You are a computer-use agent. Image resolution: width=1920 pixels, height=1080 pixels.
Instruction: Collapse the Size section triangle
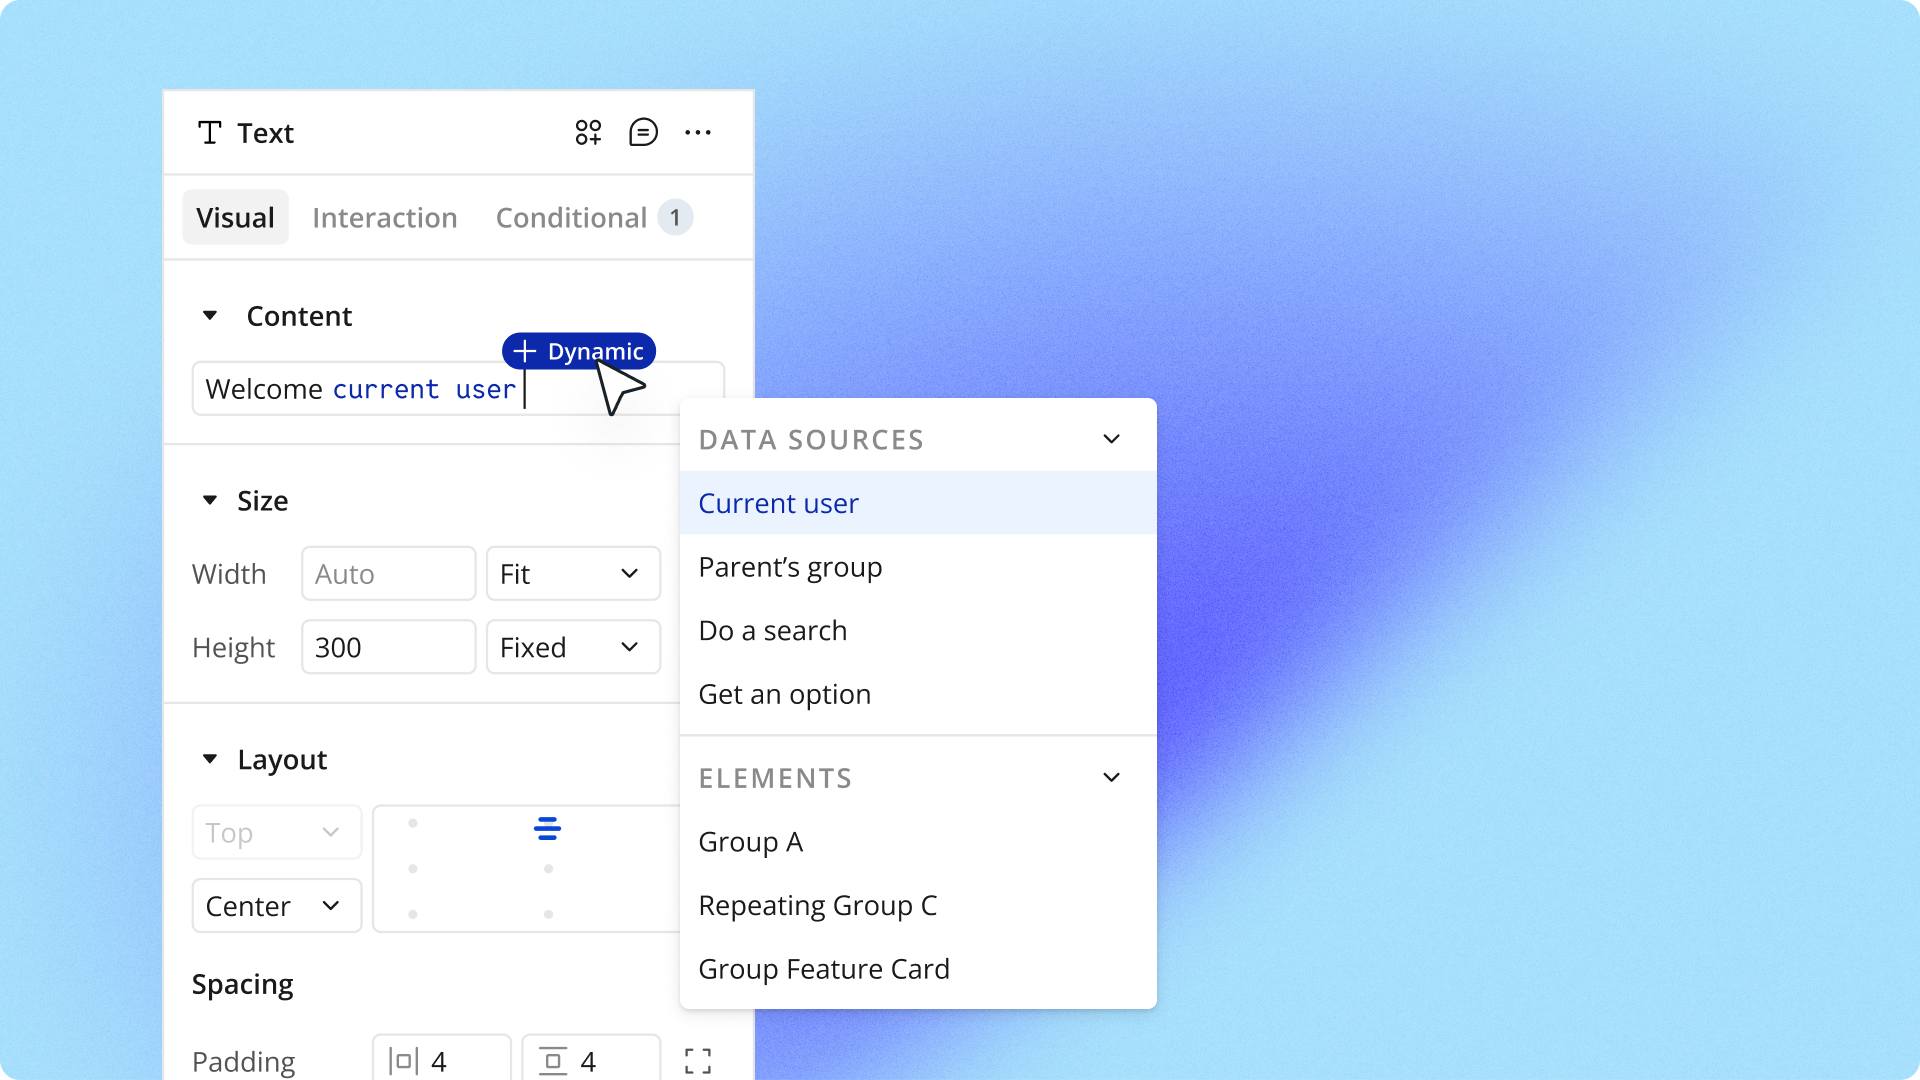[210, 500]
